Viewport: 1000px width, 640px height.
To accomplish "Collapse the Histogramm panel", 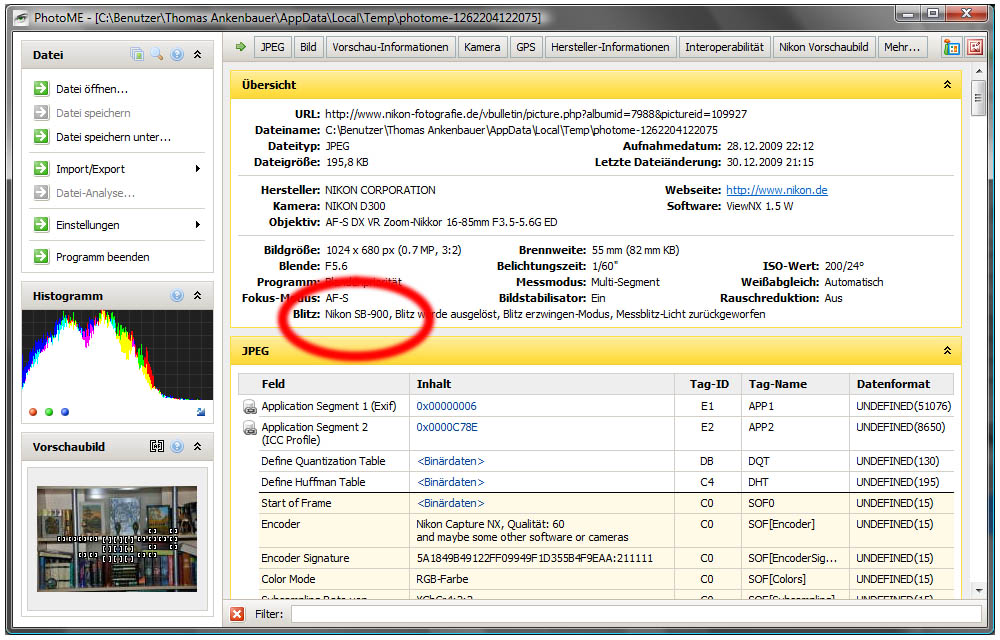I will point(198,295).
